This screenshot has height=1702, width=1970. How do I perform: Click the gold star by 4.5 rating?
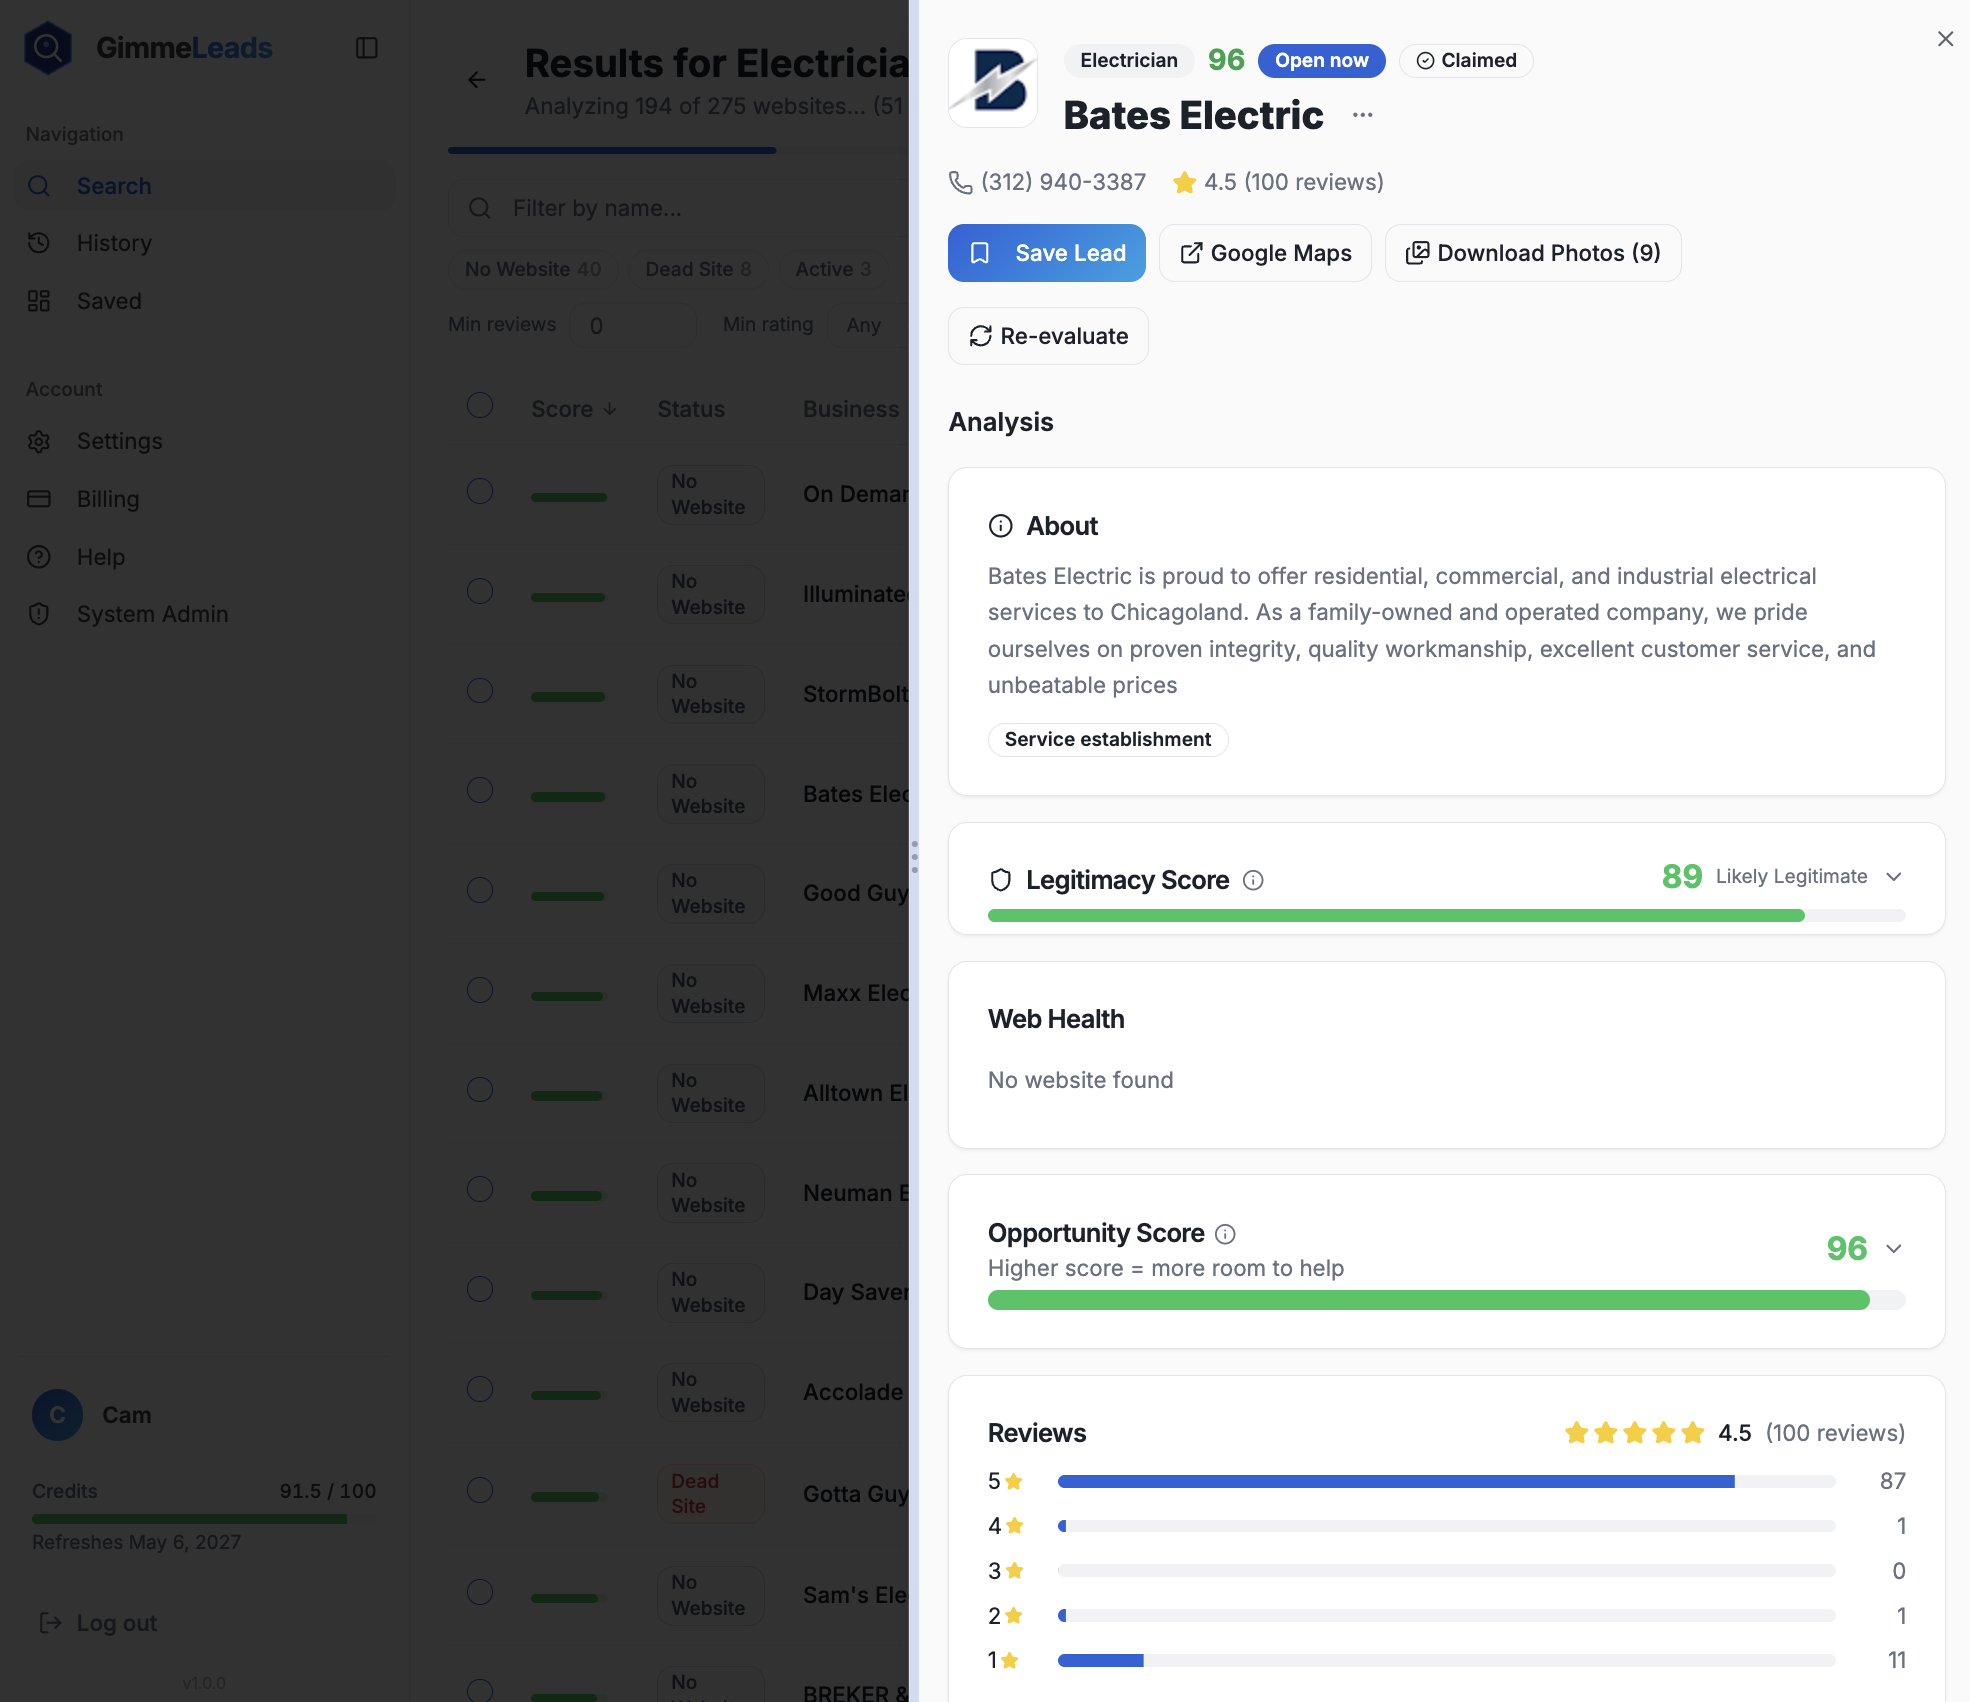point(1185,182)
